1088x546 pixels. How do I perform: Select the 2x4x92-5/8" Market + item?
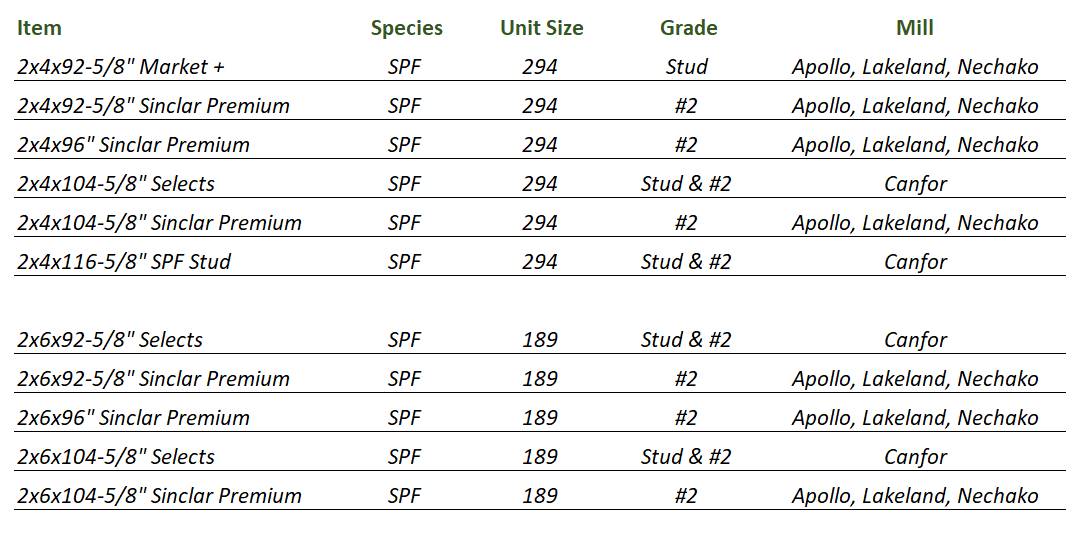[121, 67]
